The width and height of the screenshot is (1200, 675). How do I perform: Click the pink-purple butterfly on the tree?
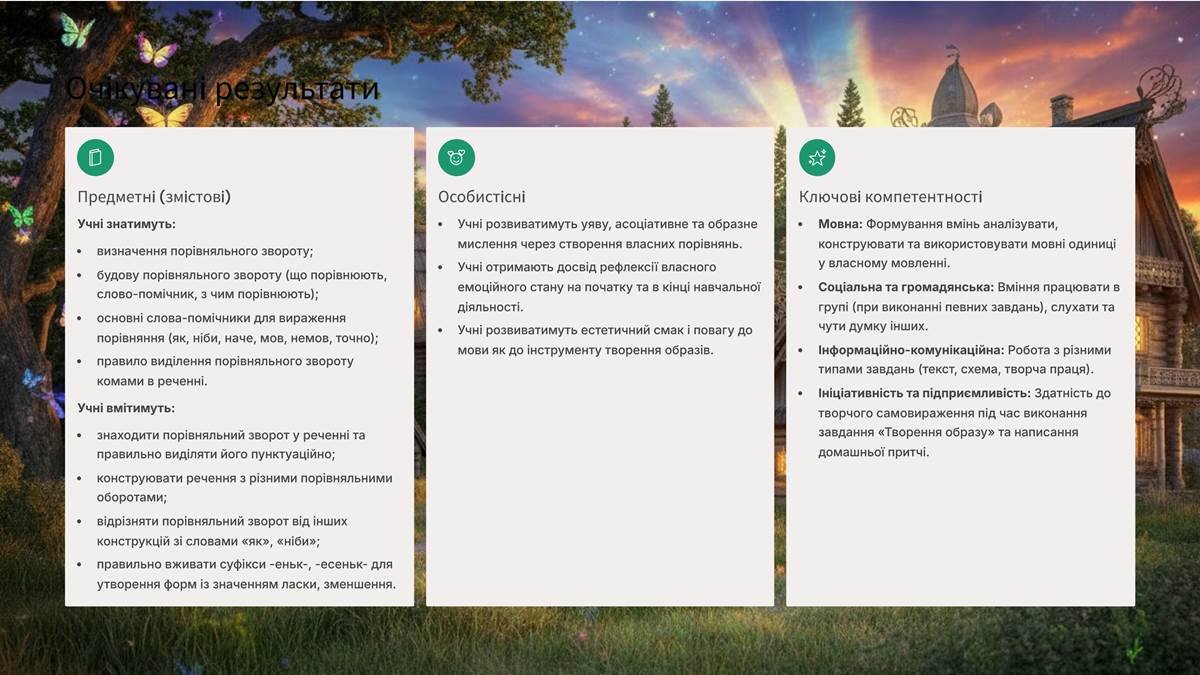tap(157, 49)
